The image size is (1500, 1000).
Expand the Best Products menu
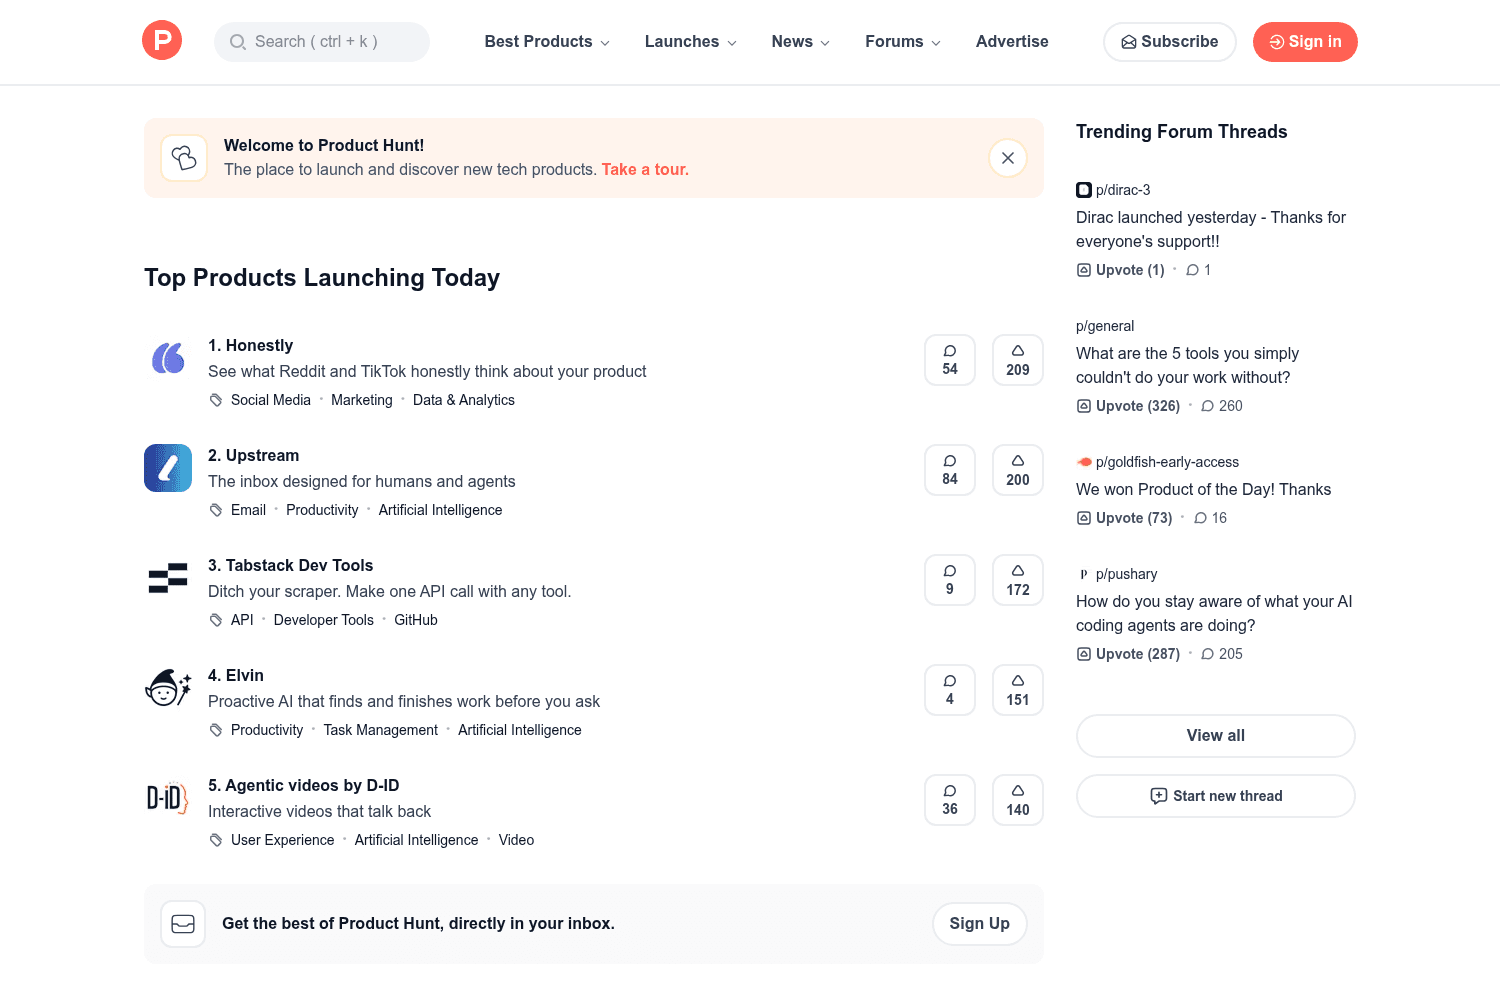(547, 42)
